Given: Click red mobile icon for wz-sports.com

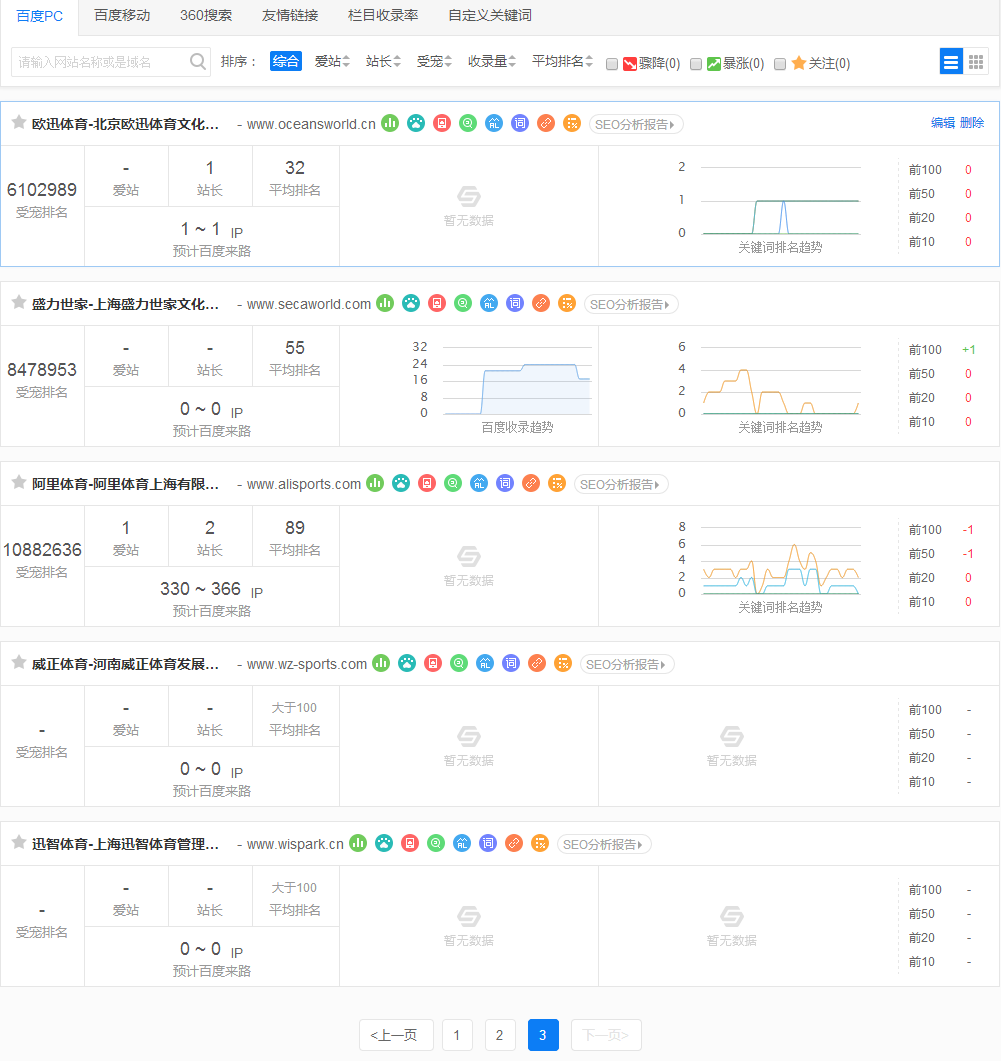Looking at the screenshot, I should [433, 663].
